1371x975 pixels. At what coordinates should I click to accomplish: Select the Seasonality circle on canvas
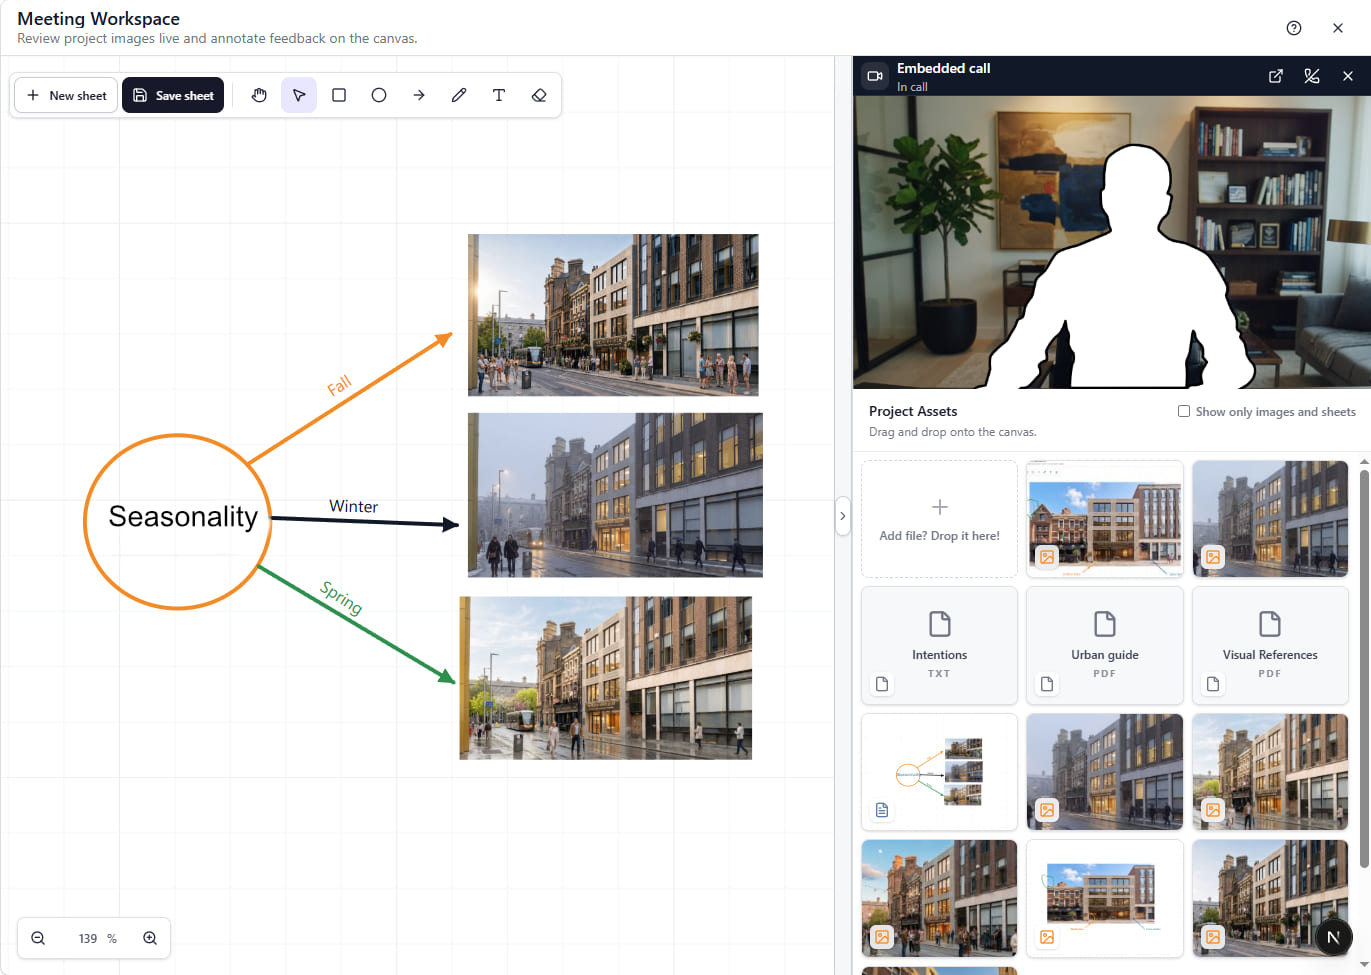pos(178,521)
